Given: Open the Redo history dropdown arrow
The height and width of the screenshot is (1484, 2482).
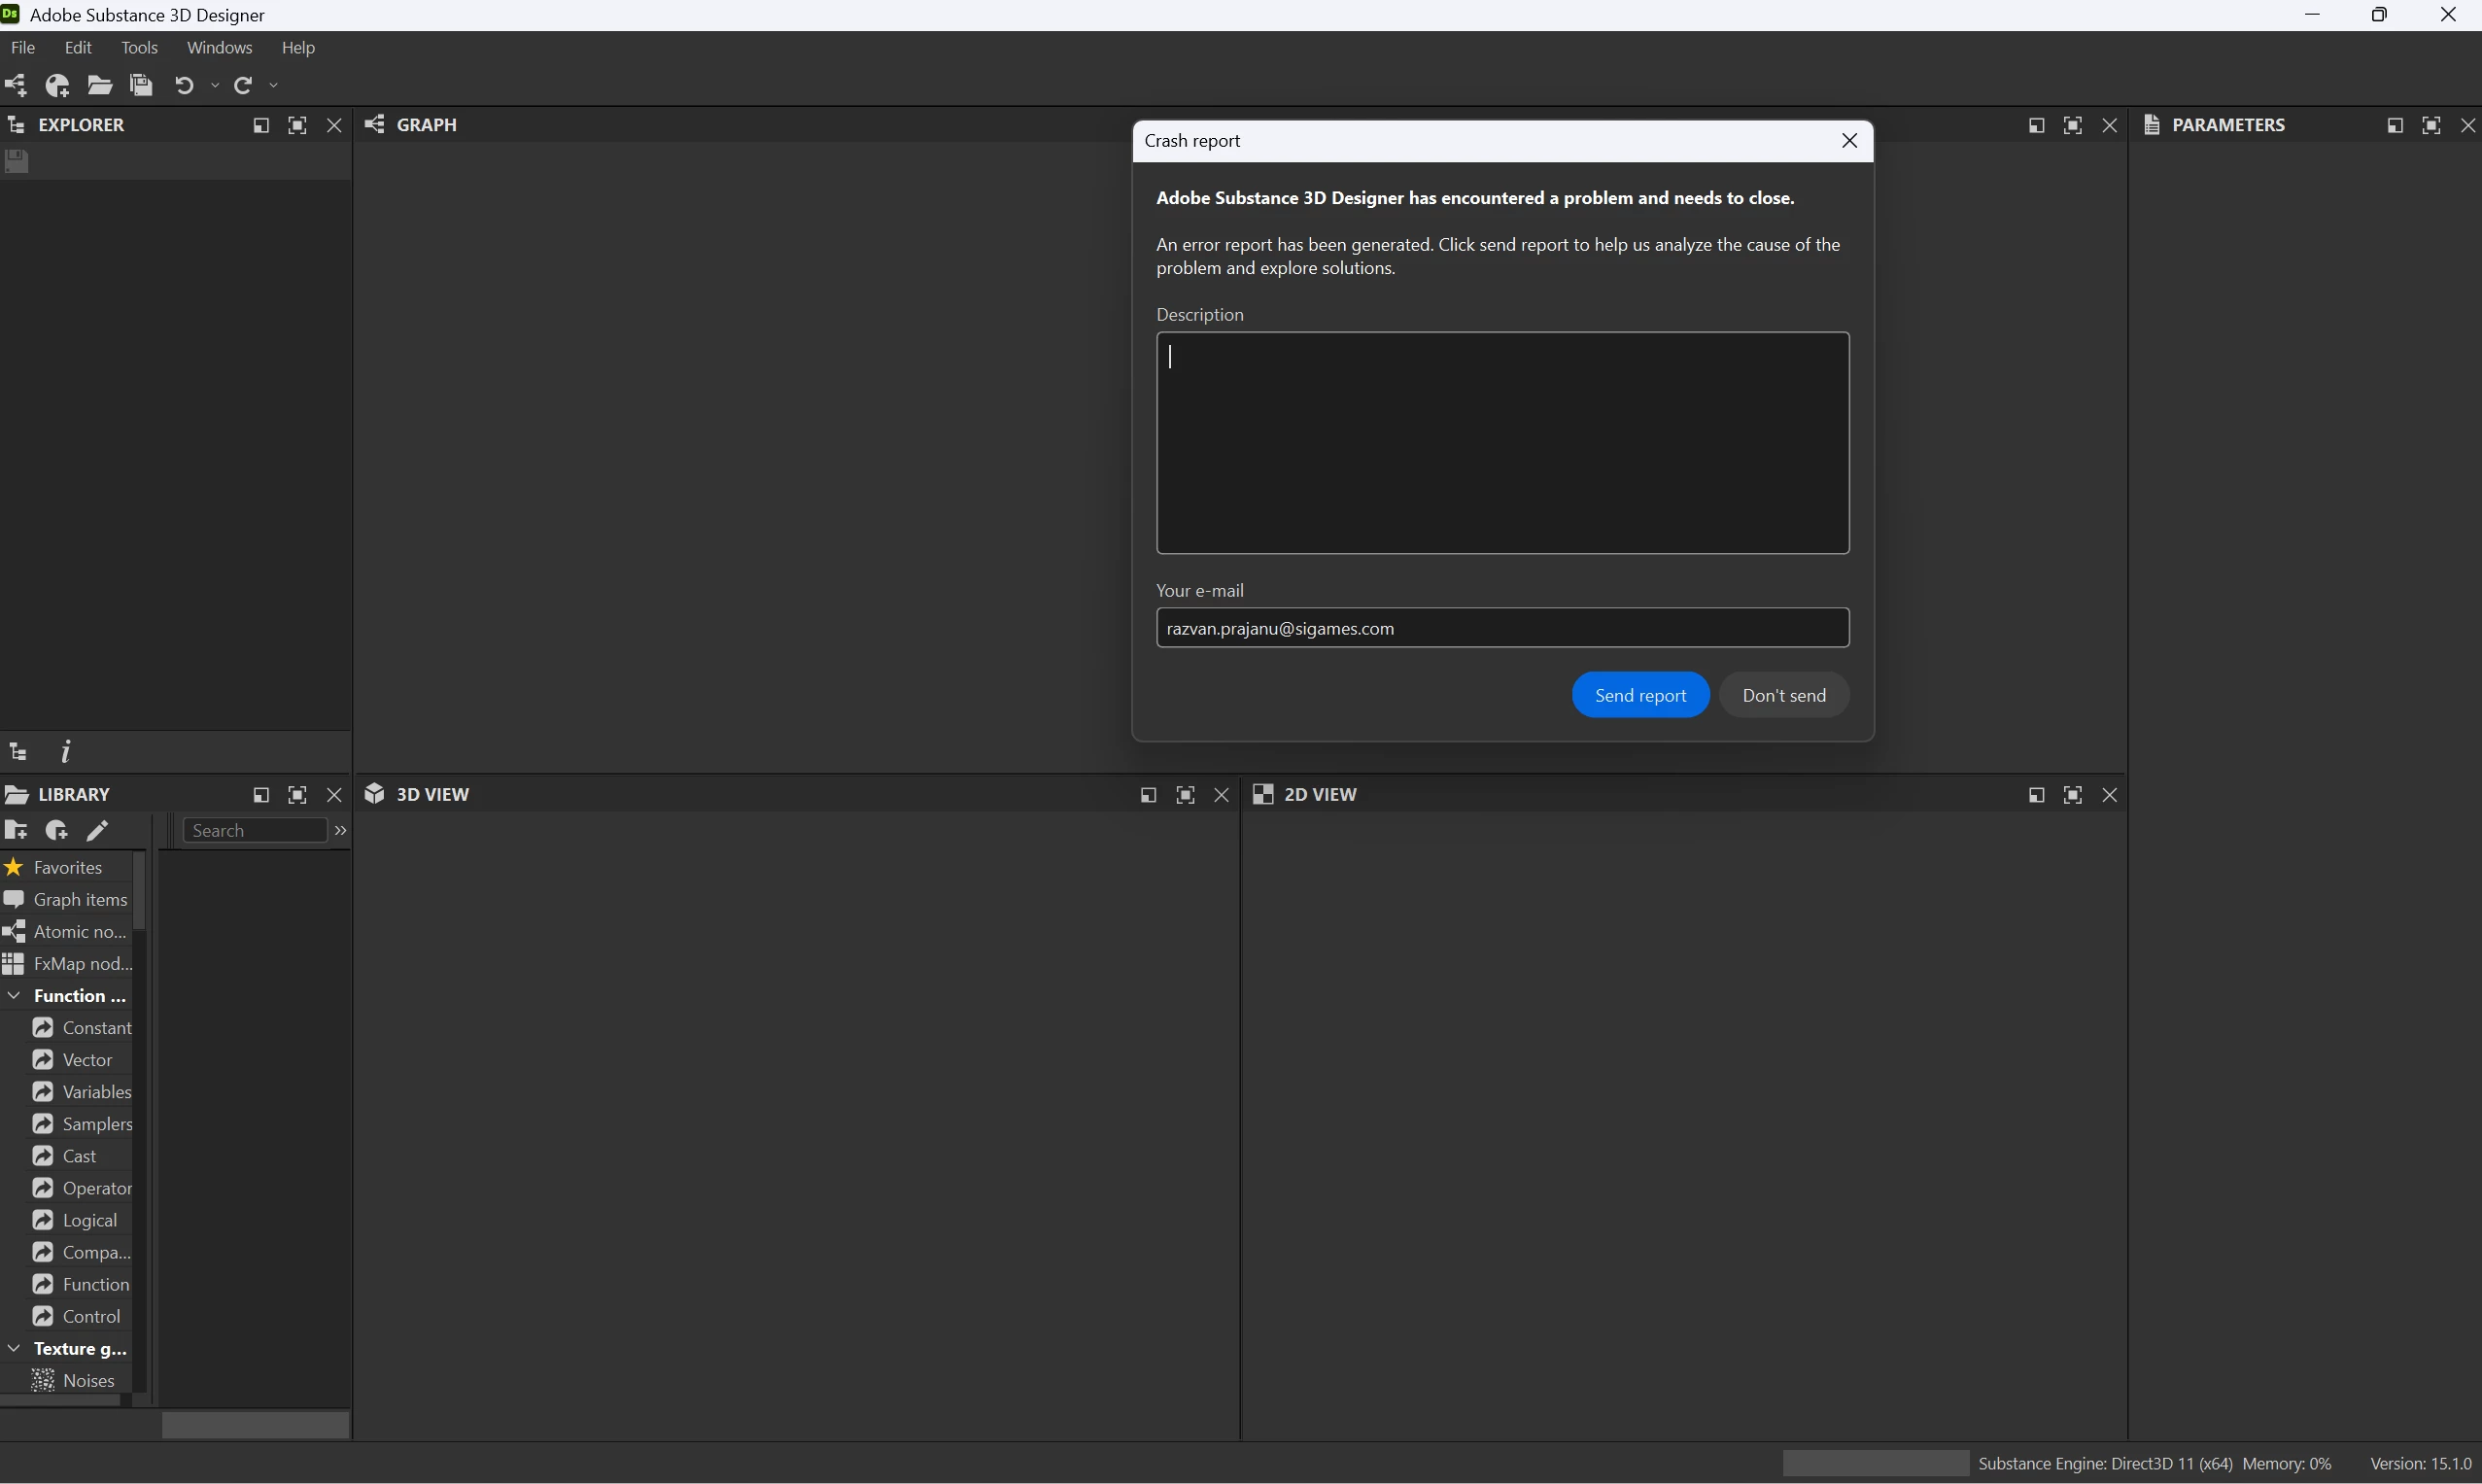Looking at the screenshot, I should click(274, 86).
